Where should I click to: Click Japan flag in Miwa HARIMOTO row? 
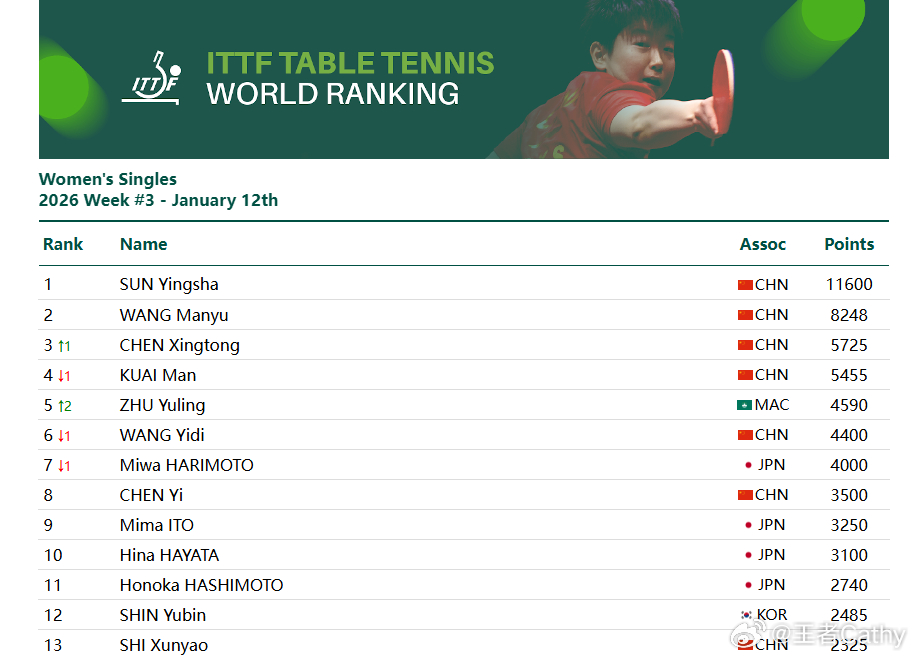pyautogui.click(x=748, y=465)
